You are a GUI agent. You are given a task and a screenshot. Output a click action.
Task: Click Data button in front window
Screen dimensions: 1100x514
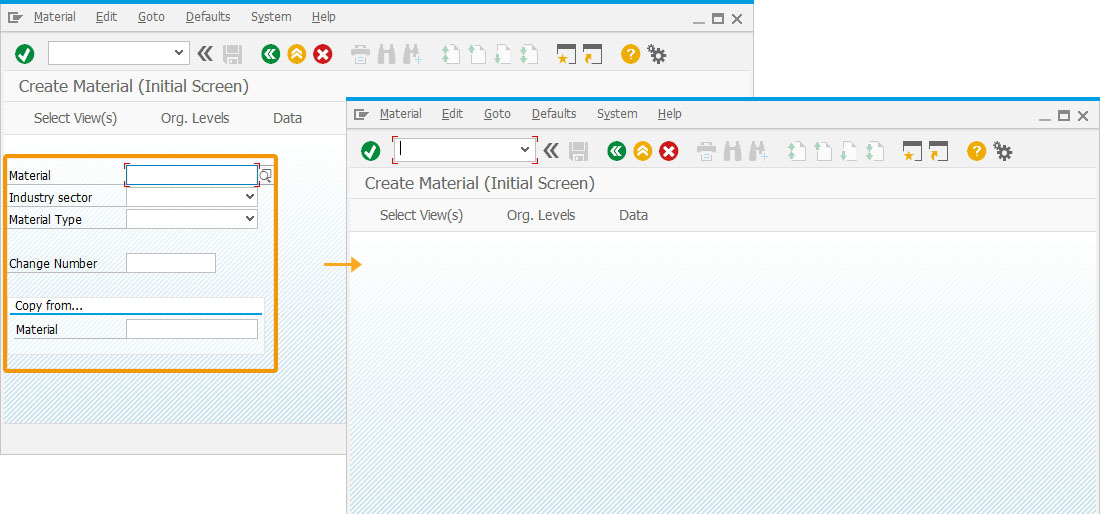pyautogui.click(x=633, y=215)
